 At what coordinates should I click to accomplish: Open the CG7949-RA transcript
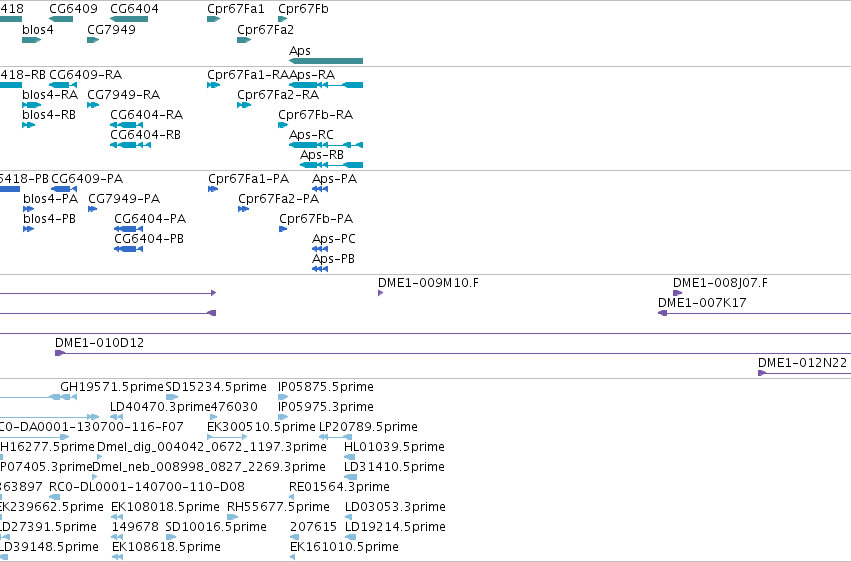(x=93, y=105)
